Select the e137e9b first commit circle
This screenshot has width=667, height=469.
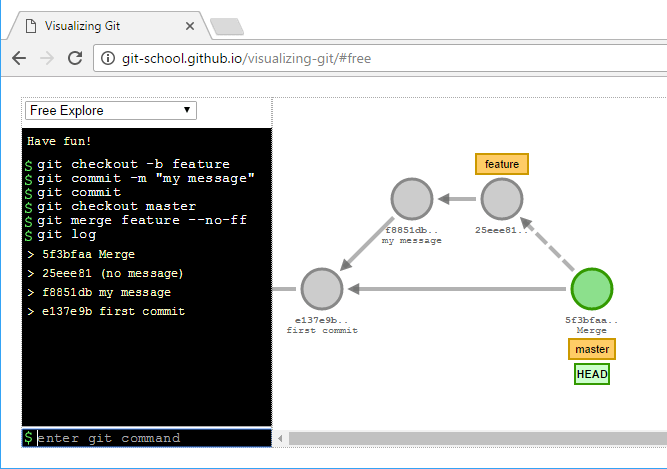[322, 289]
